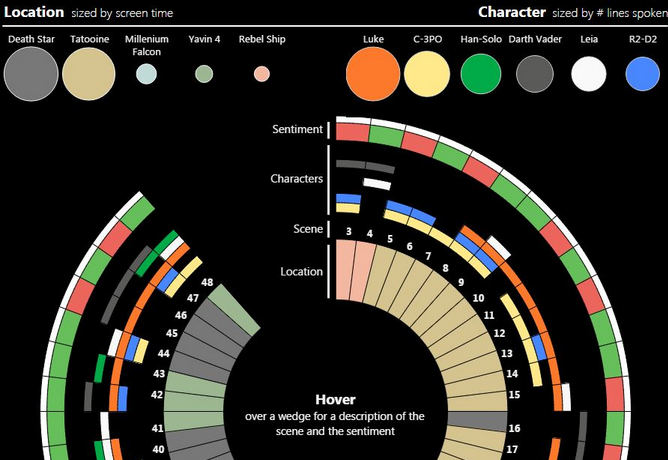The width and height of the screenshot is (668, 460).
Task: Select Leia's white character circle
Action: coord(589,74)
